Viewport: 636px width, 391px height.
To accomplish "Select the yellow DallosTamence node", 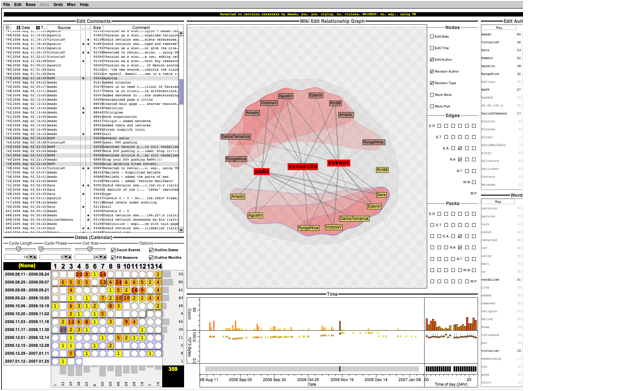I will click(354, 219).
